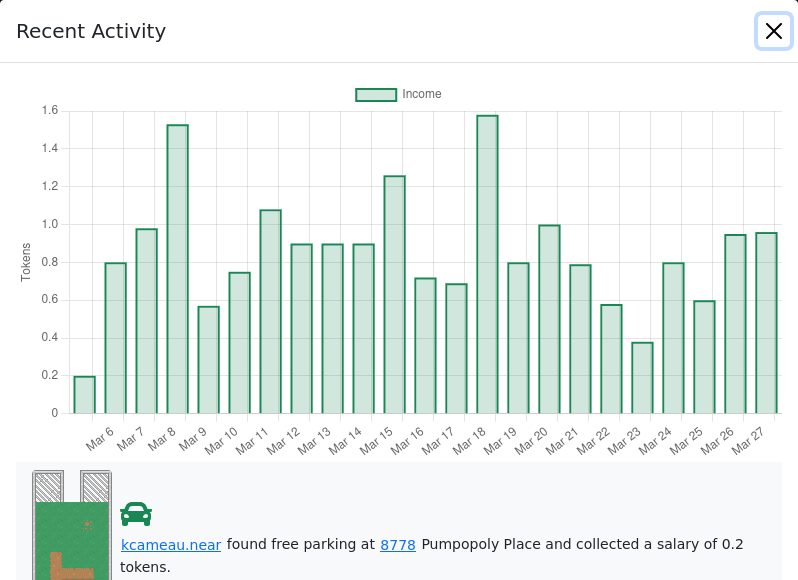
Task: Click the Mar 26 income bar
Action: coord(735,324)
